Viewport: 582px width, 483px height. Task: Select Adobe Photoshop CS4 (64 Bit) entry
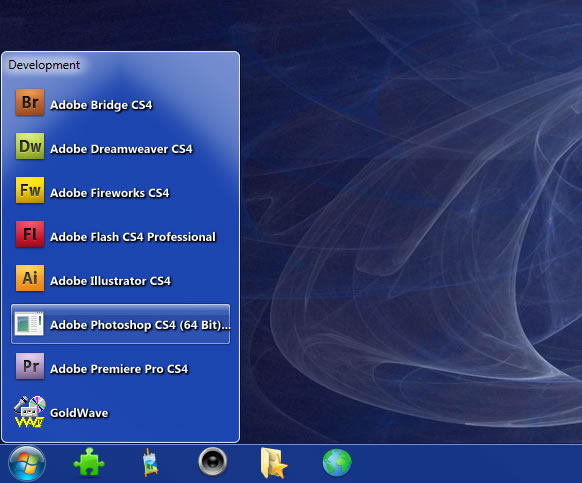pos(121,324)
